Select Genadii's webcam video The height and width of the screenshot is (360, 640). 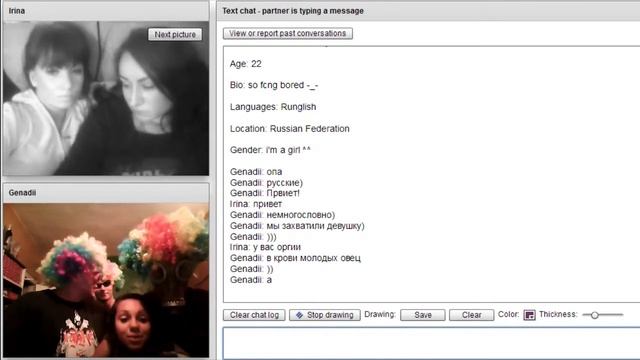click(106, 280)
